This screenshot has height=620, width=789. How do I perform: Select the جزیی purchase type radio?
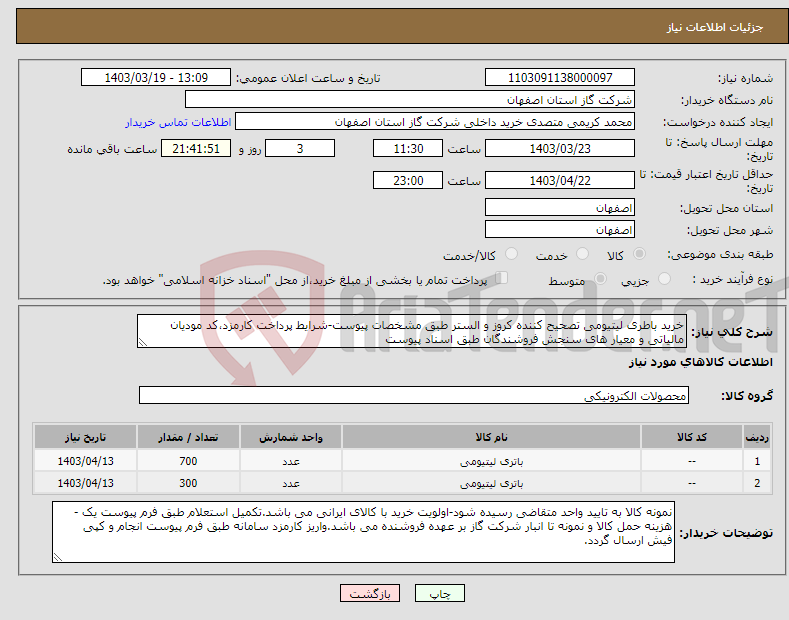click(664, 278)
